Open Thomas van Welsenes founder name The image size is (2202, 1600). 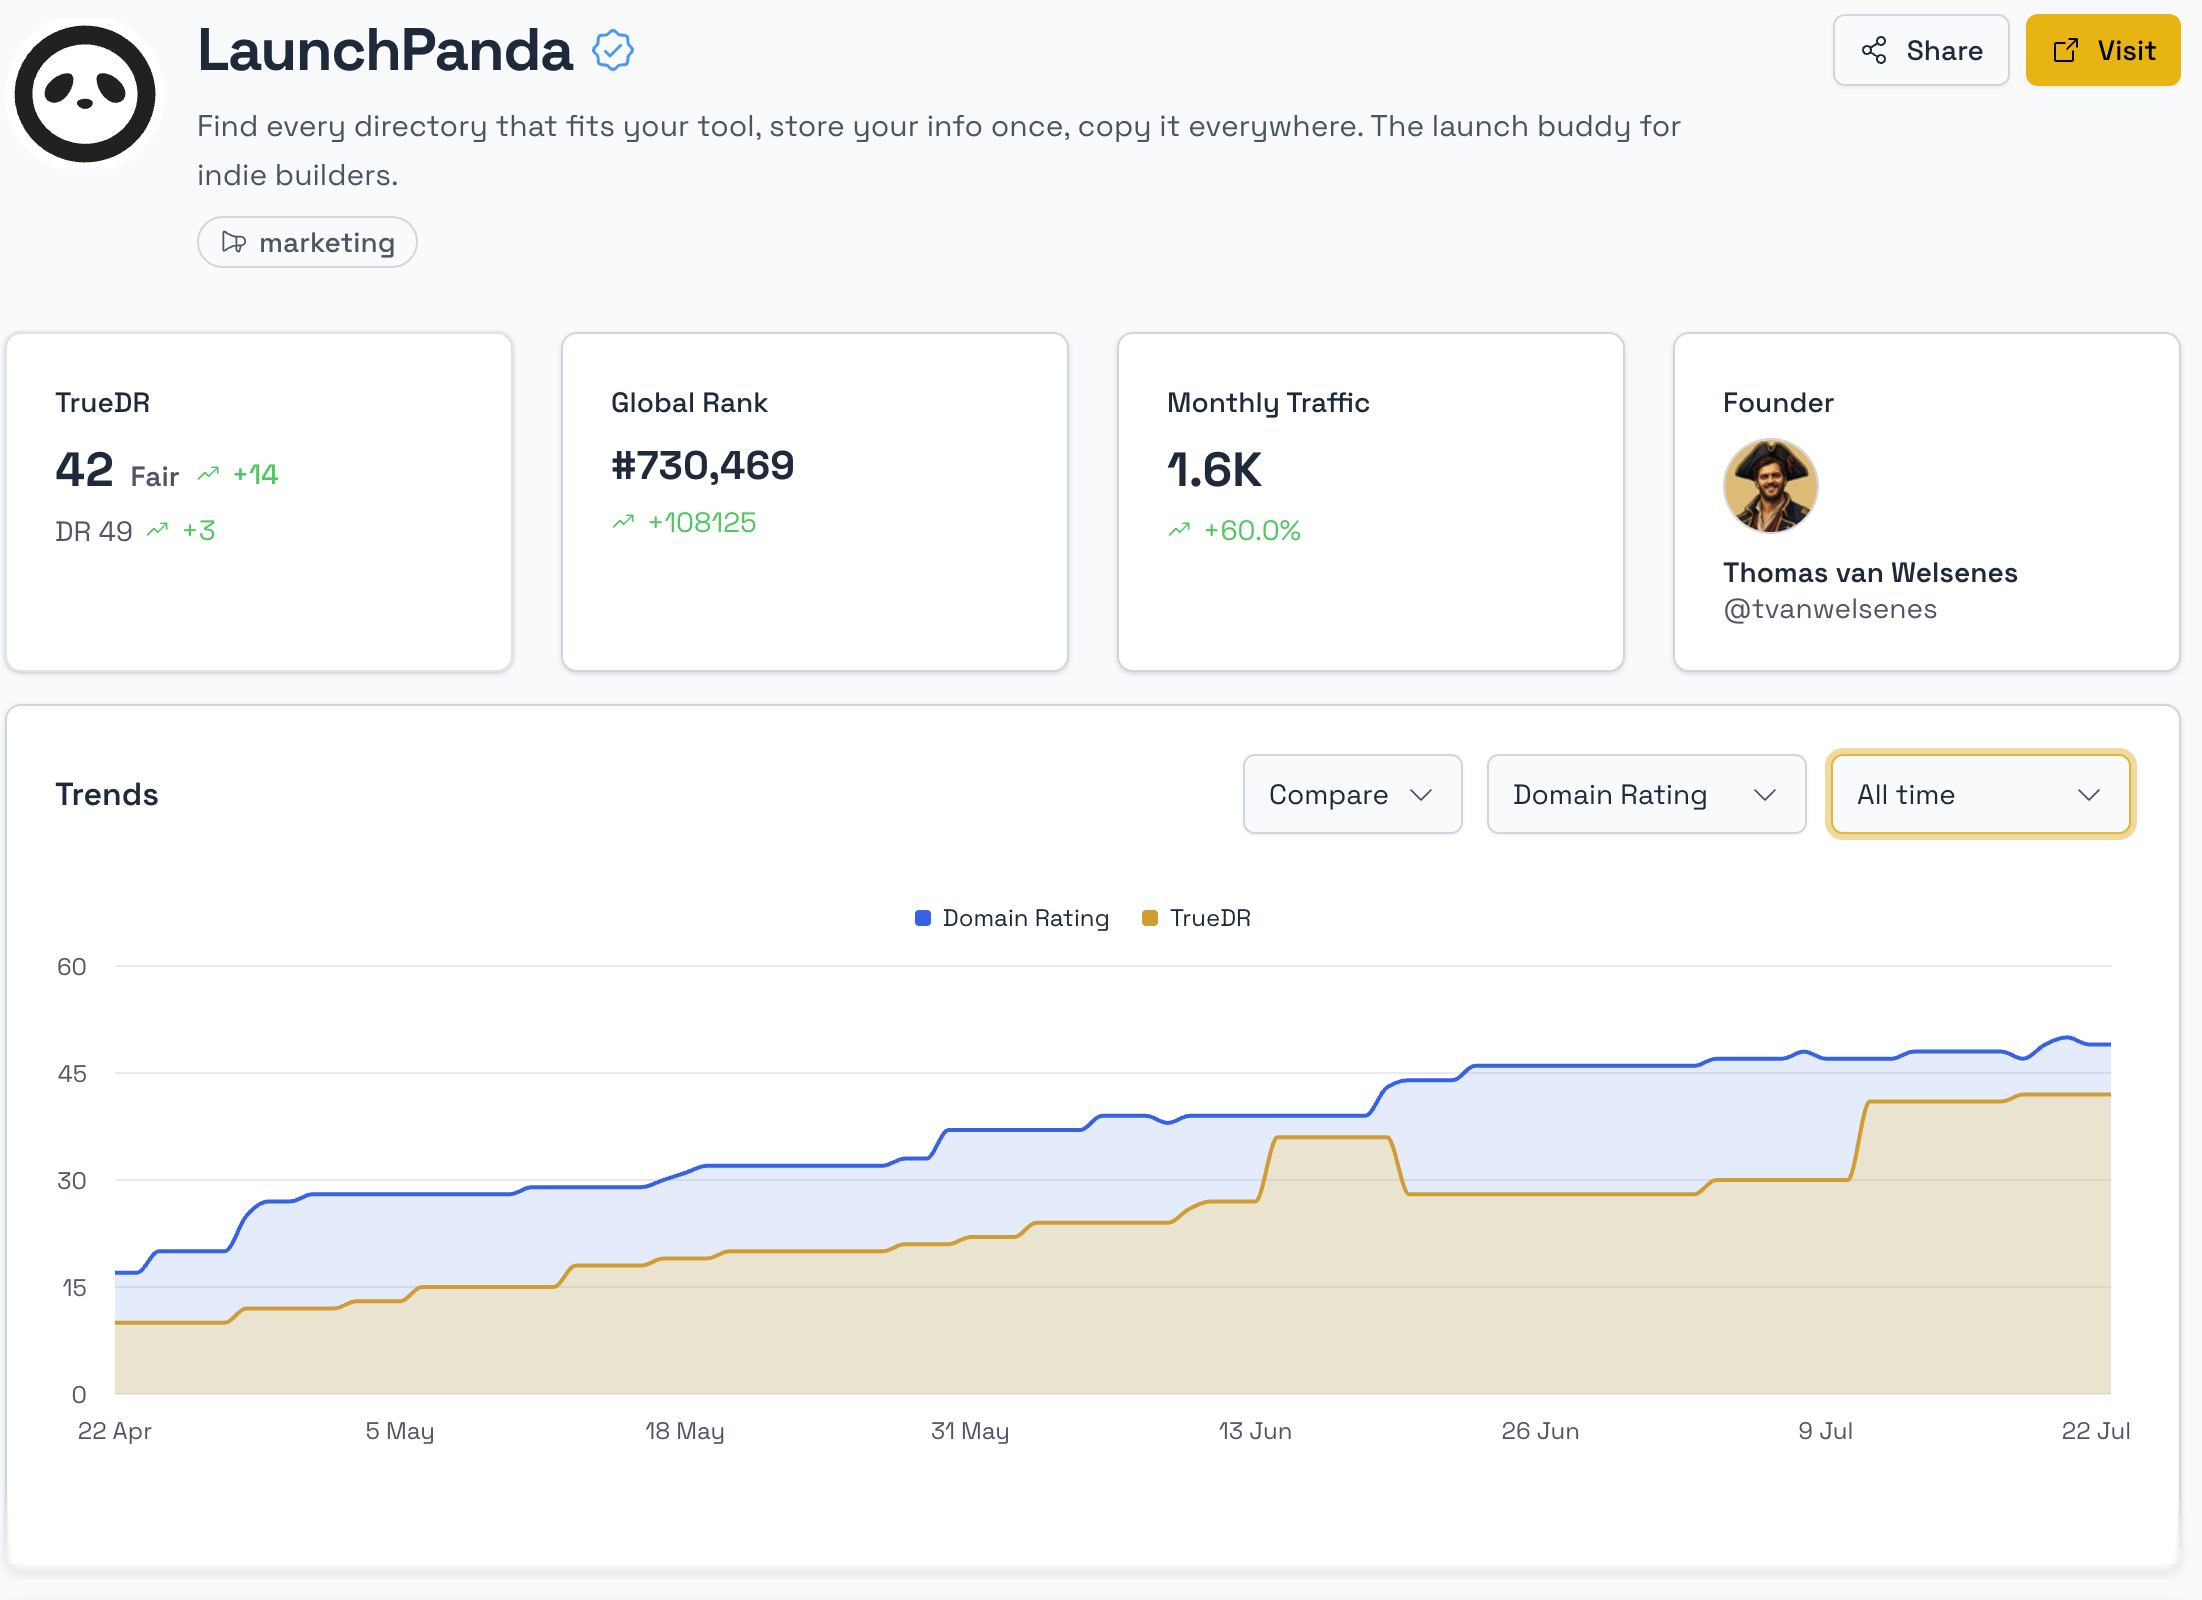(x=1870, y=572)
